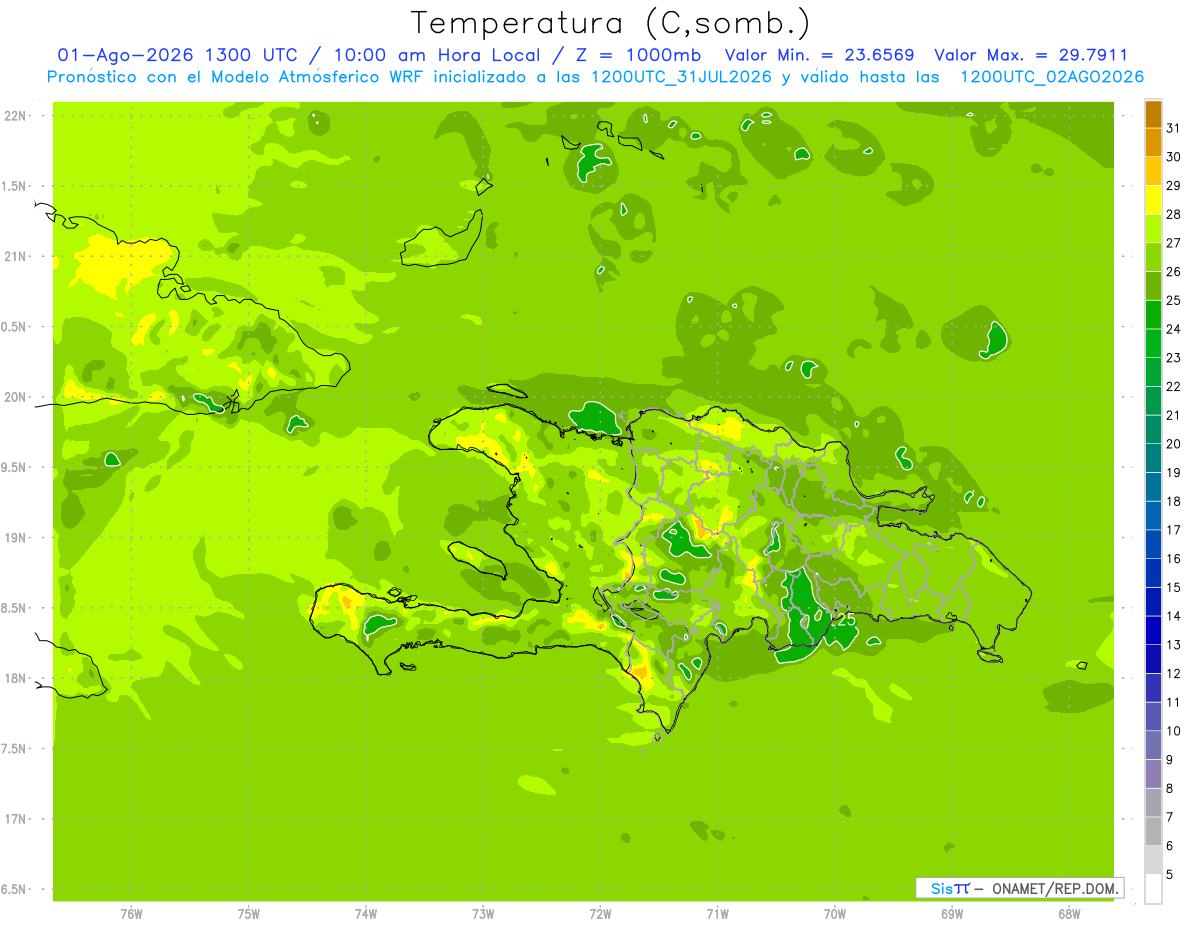Click the 22N latitude axis label
This screenshot has width=1200, height=927.
pyautogui.click(x=14, y=116)
